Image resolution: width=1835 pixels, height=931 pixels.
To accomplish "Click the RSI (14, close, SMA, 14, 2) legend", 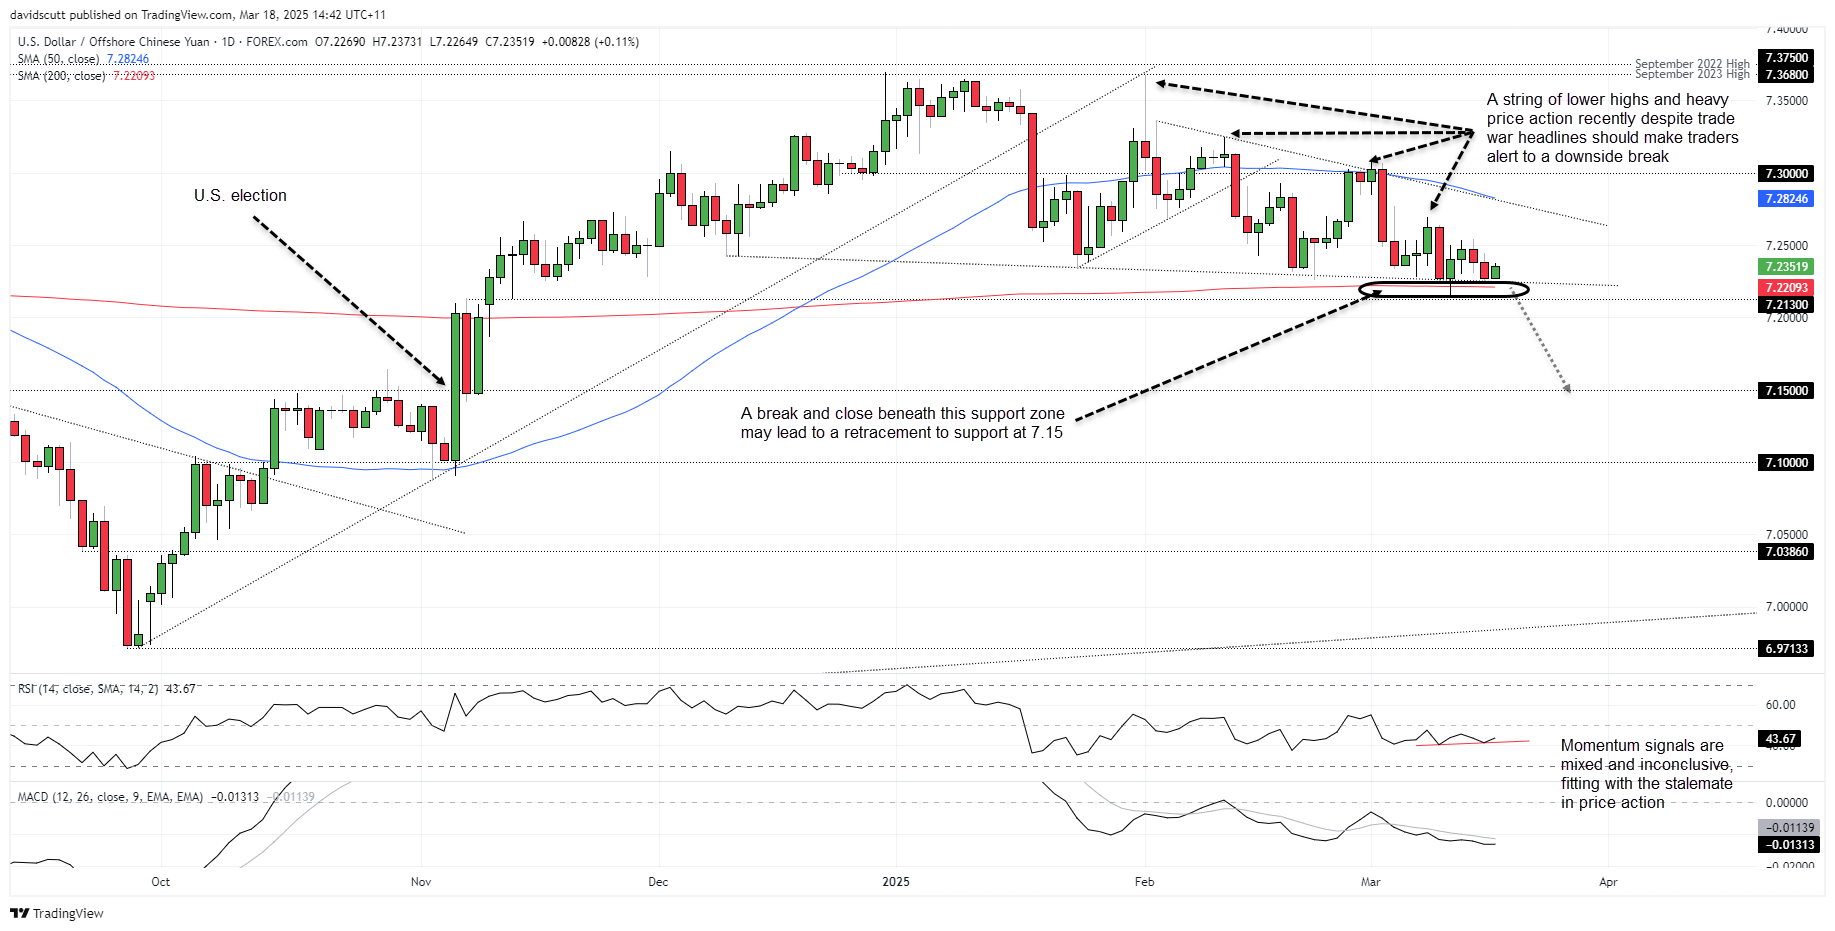I will 106,689.
